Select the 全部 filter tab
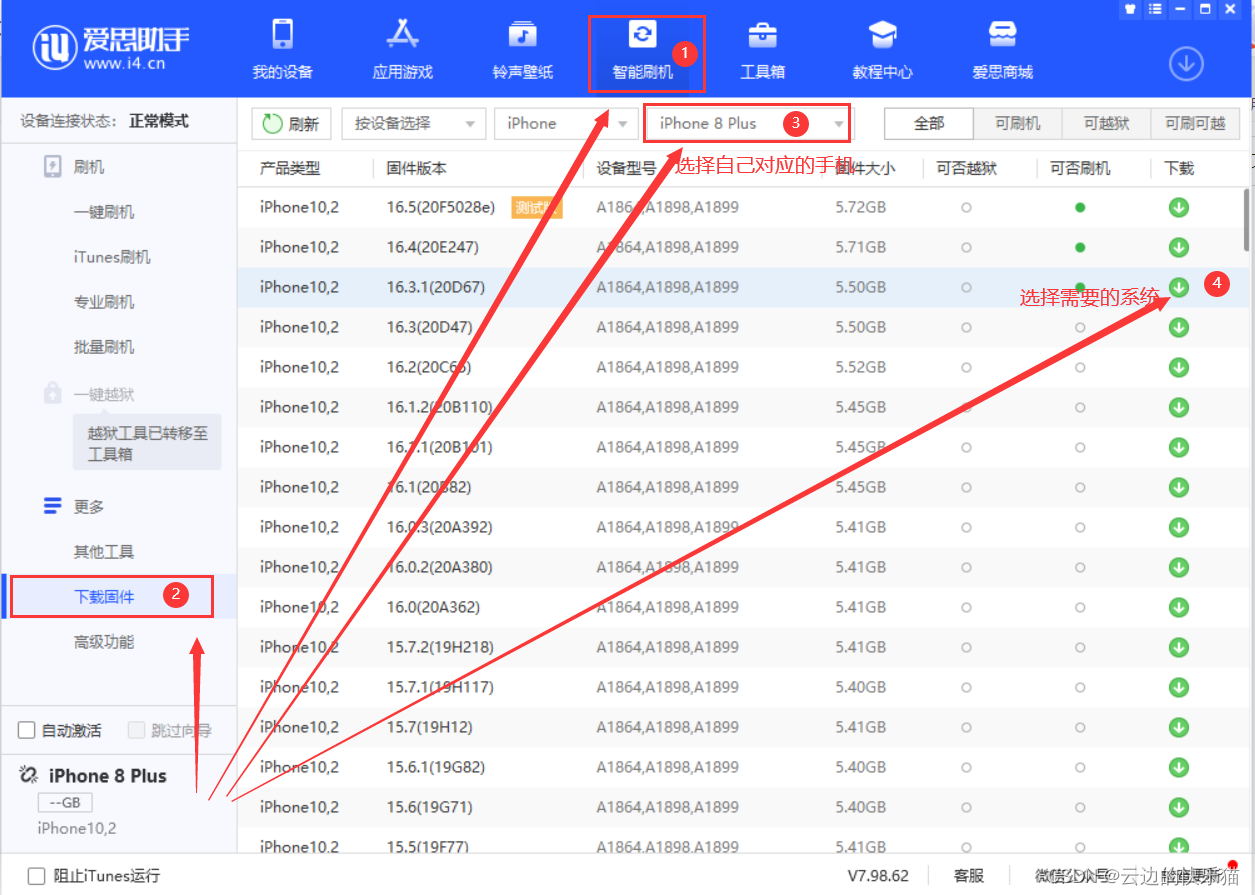The height and width of the screenshot is (895, 1255). click(x=929, y=123)
